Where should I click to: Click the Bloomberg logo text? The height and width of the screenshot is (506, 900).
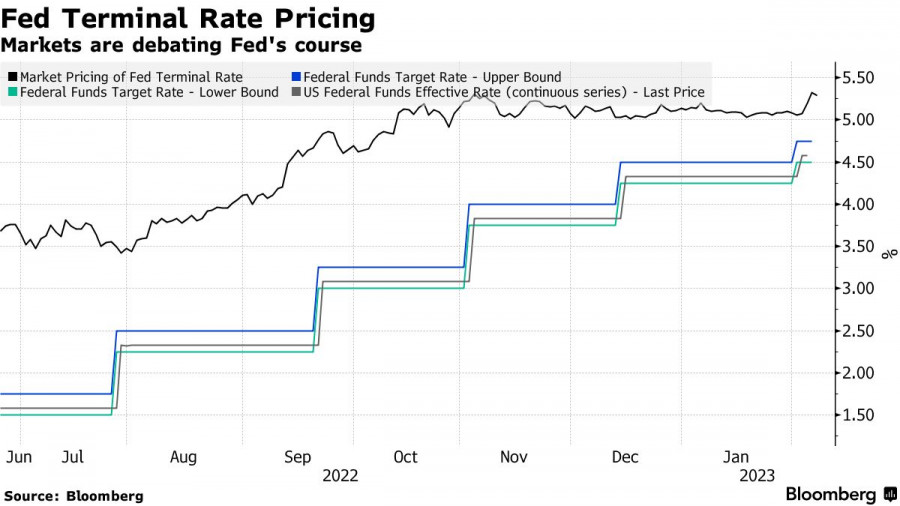832,494
